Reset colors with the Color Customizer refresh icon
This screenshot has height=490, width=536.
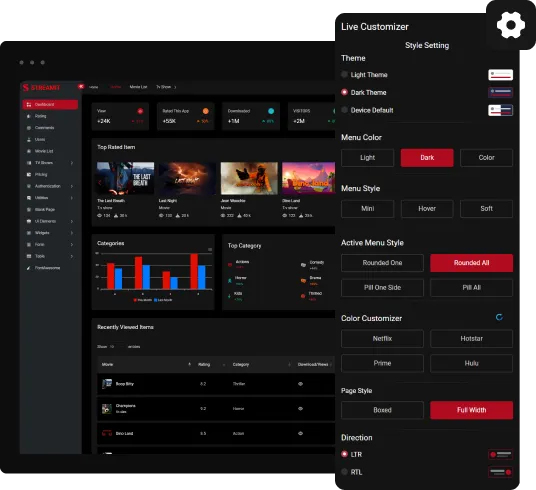point(499,317)
